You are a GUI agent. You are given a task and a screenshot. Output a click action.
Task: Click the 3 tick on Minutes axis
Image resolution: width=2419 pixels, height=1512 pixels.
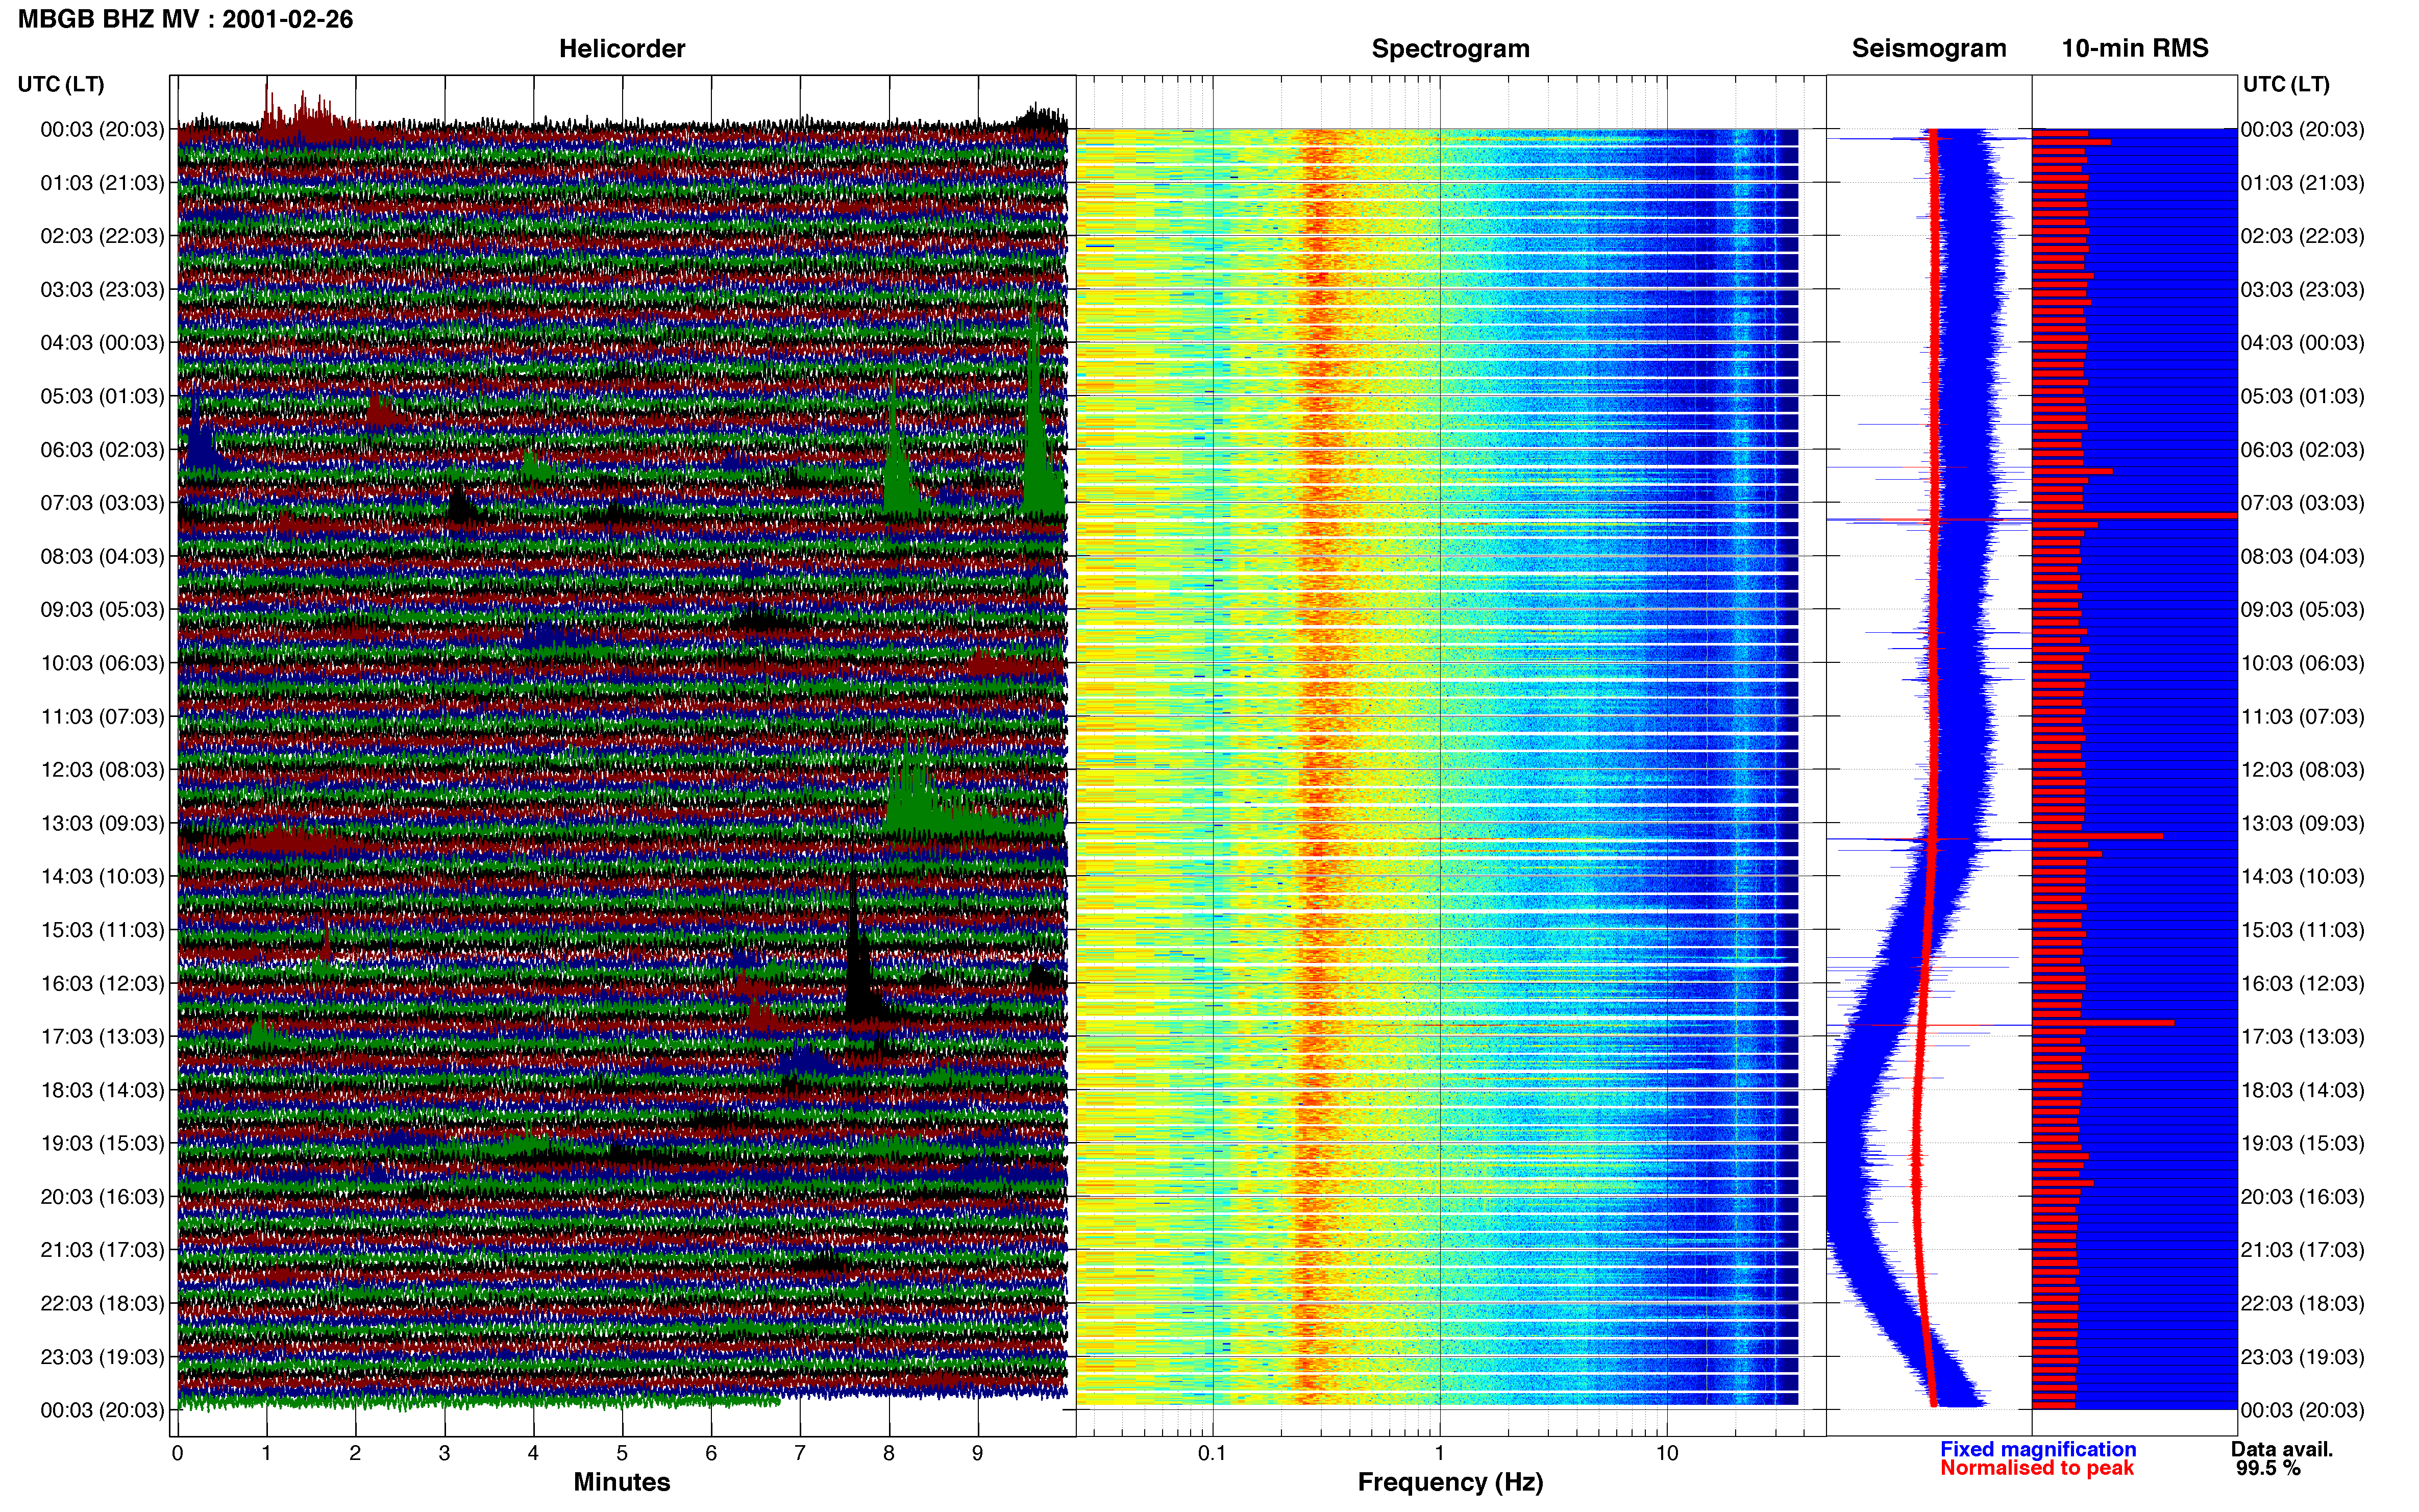(x=444, y=1454)
